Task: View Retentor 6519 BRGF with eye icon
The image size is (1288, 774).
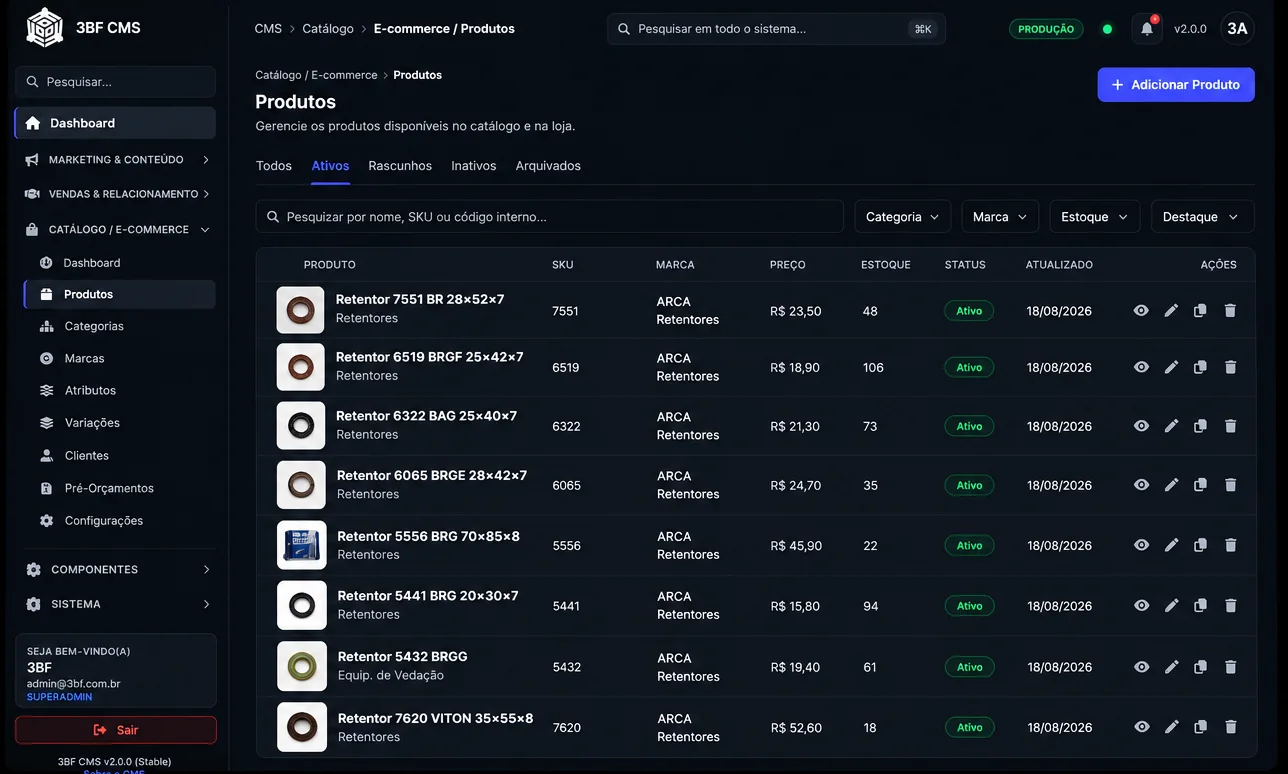Action: pyautogui.click(x=1141, y=367)
